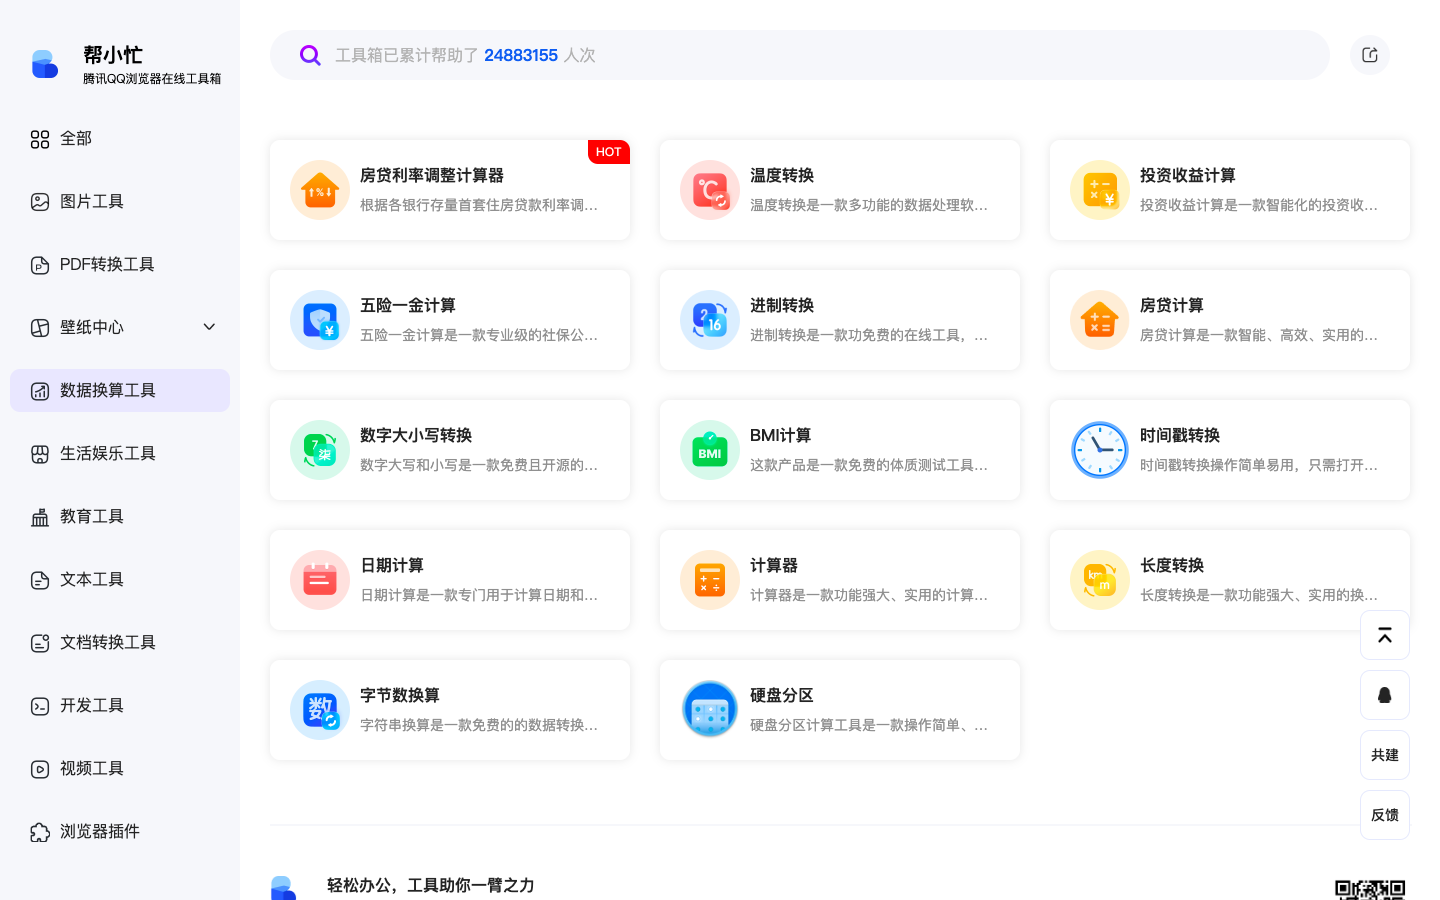Select the 五险一金计算 shield icon
Screen dimensions: 1440x900
click(x=320, y=320)
